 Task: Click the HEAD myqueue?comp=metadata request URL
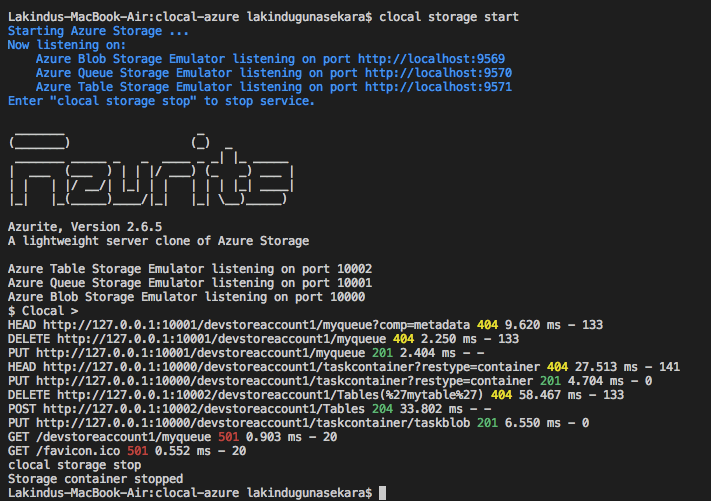(x=257, y=326)
